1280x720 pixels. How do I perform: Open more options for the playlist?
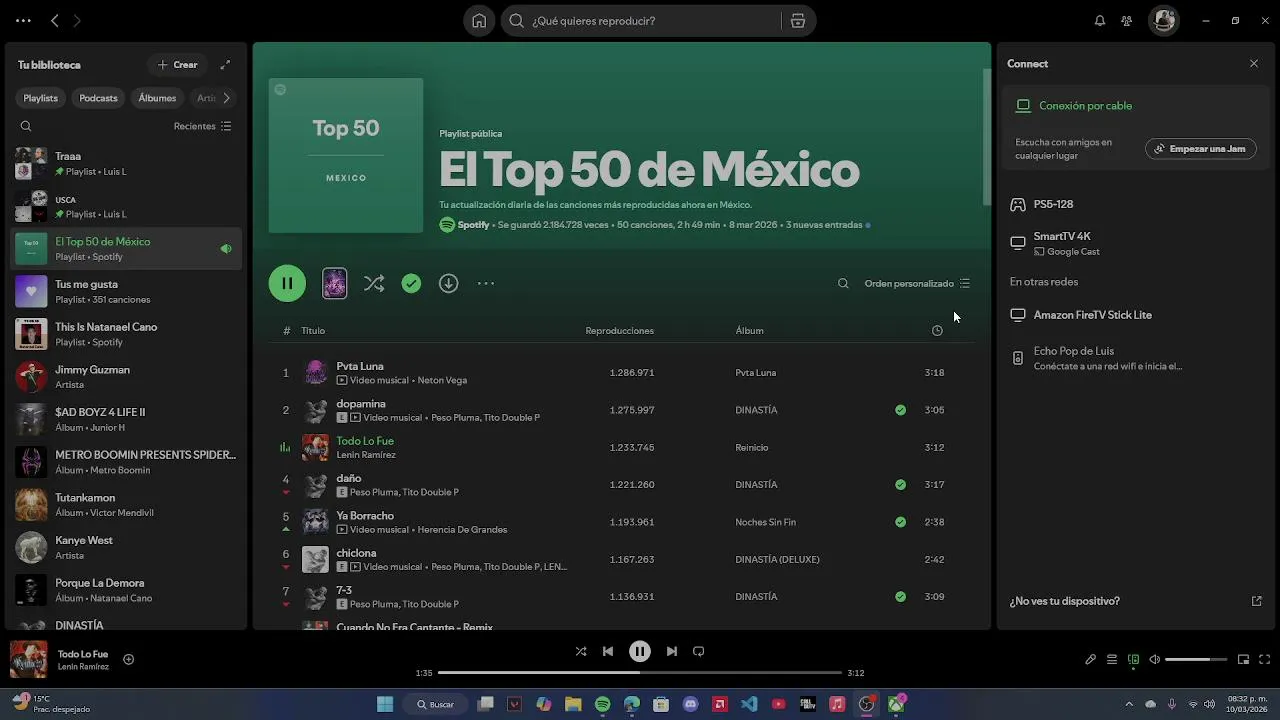coord(486,284)
